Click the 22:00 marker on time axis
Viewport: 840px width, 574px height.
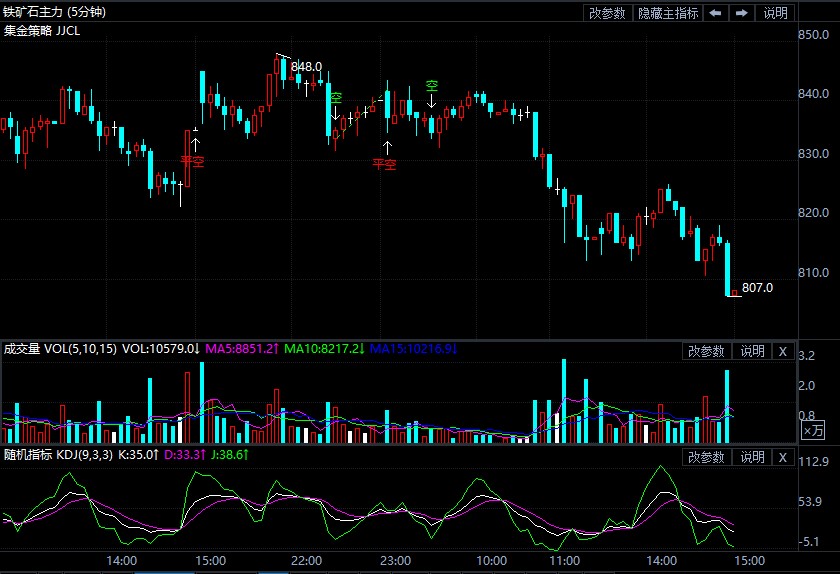pos(306,561)
